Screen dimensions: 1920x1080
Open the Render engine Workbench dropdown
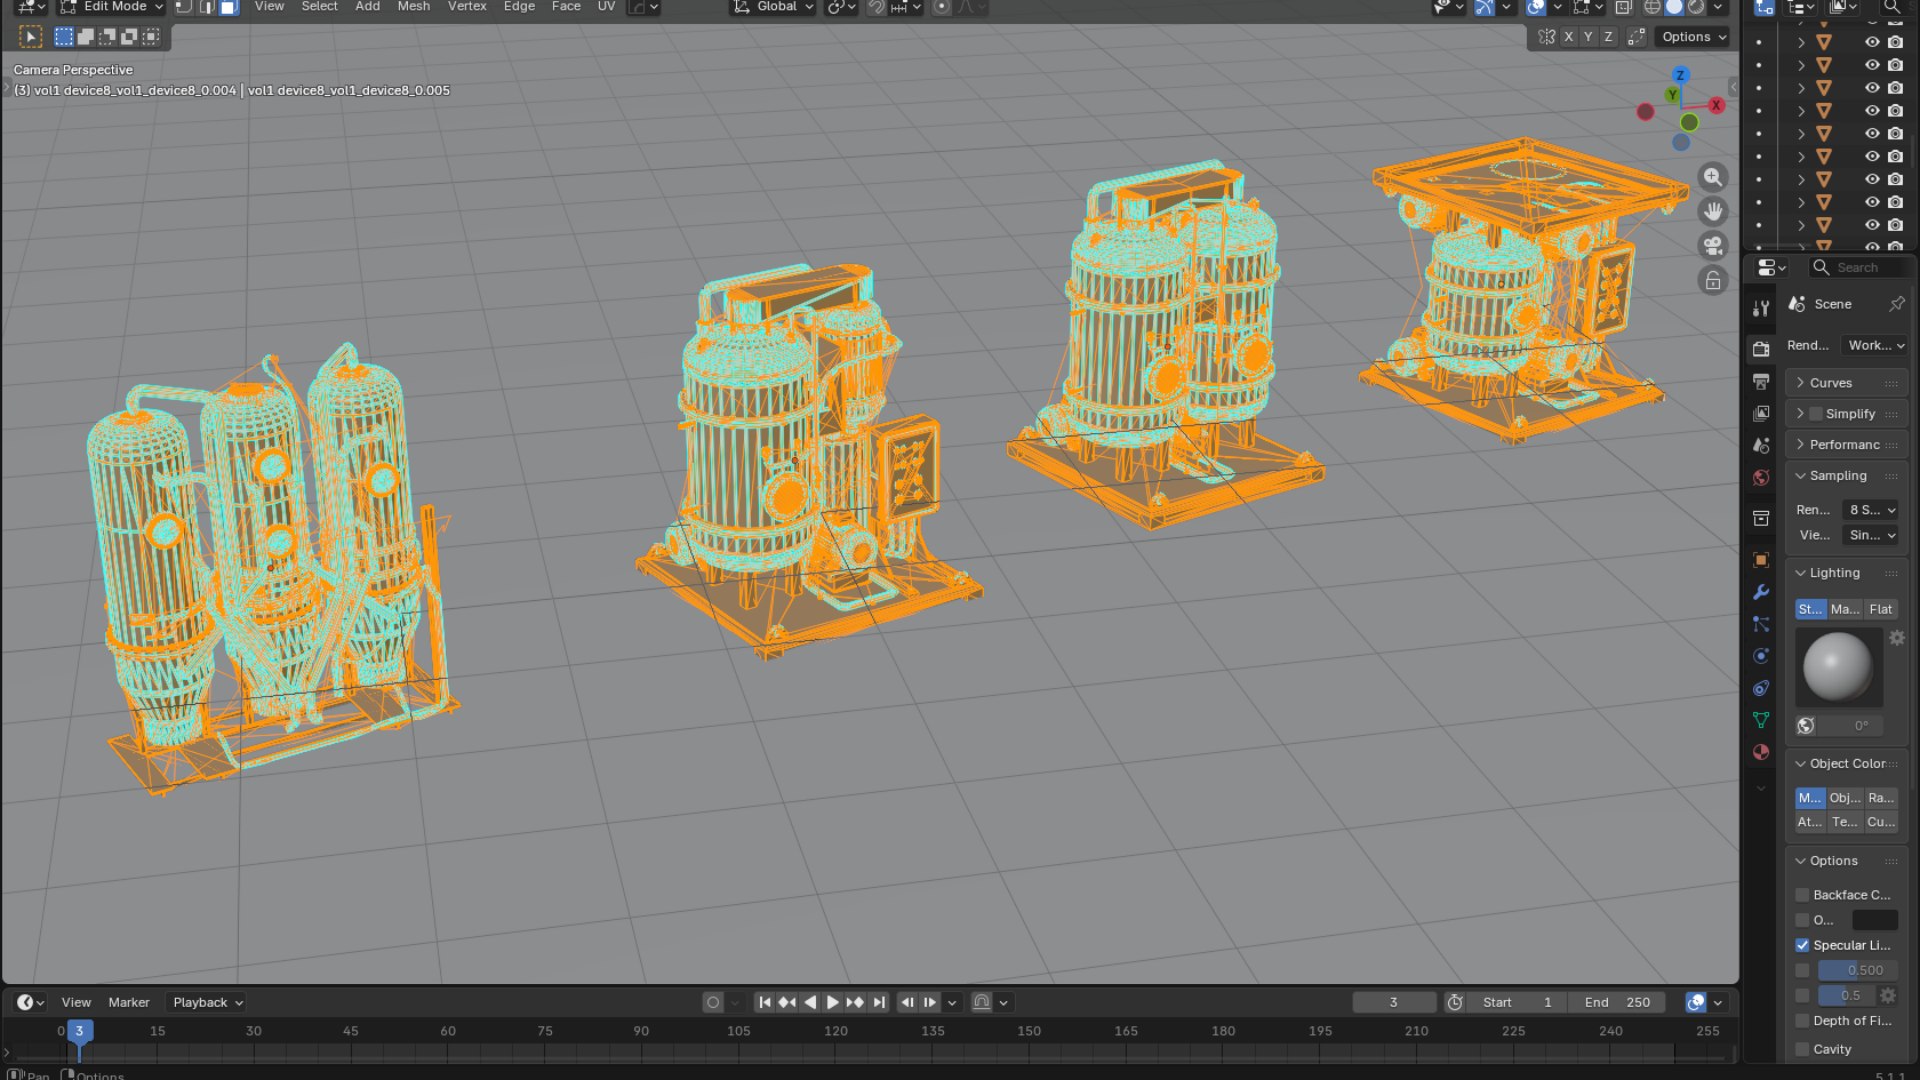(x=1876, y=345)
